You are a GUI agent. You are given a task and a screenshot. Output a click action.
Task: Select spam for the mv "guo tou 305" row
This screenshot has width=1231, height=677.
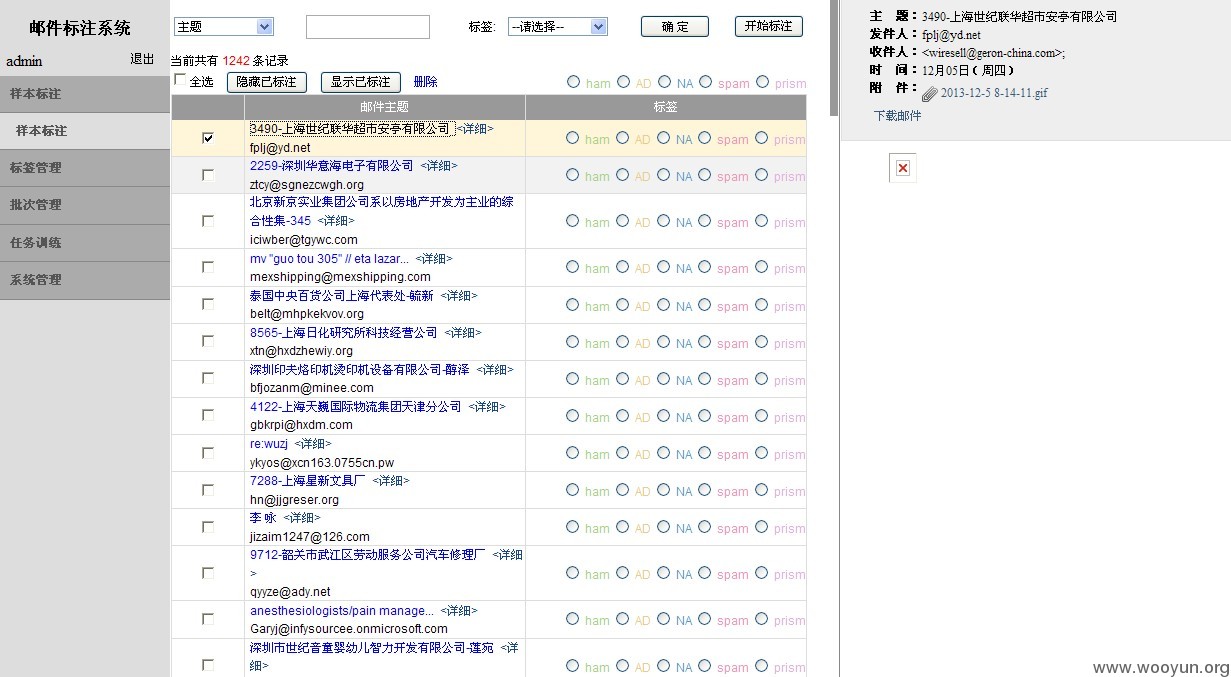click(x=706, y=267)
